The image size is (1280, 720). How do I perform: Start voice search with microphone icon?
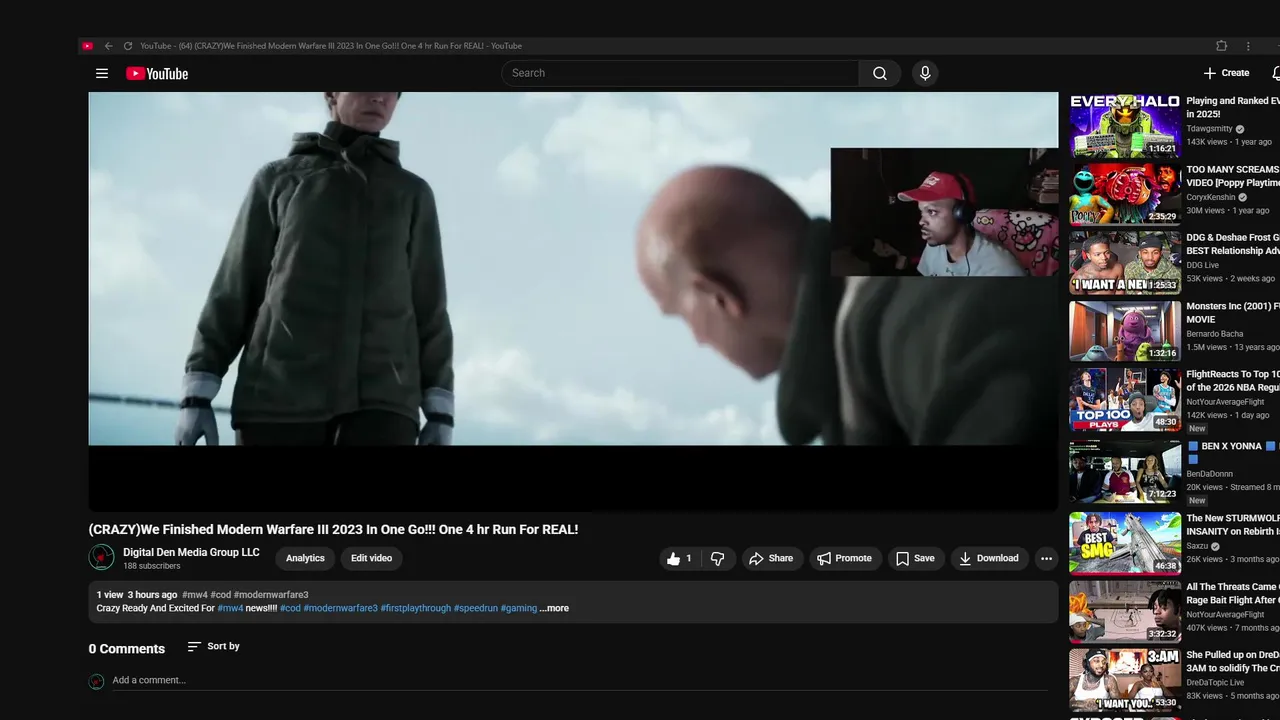pos(925,73)
